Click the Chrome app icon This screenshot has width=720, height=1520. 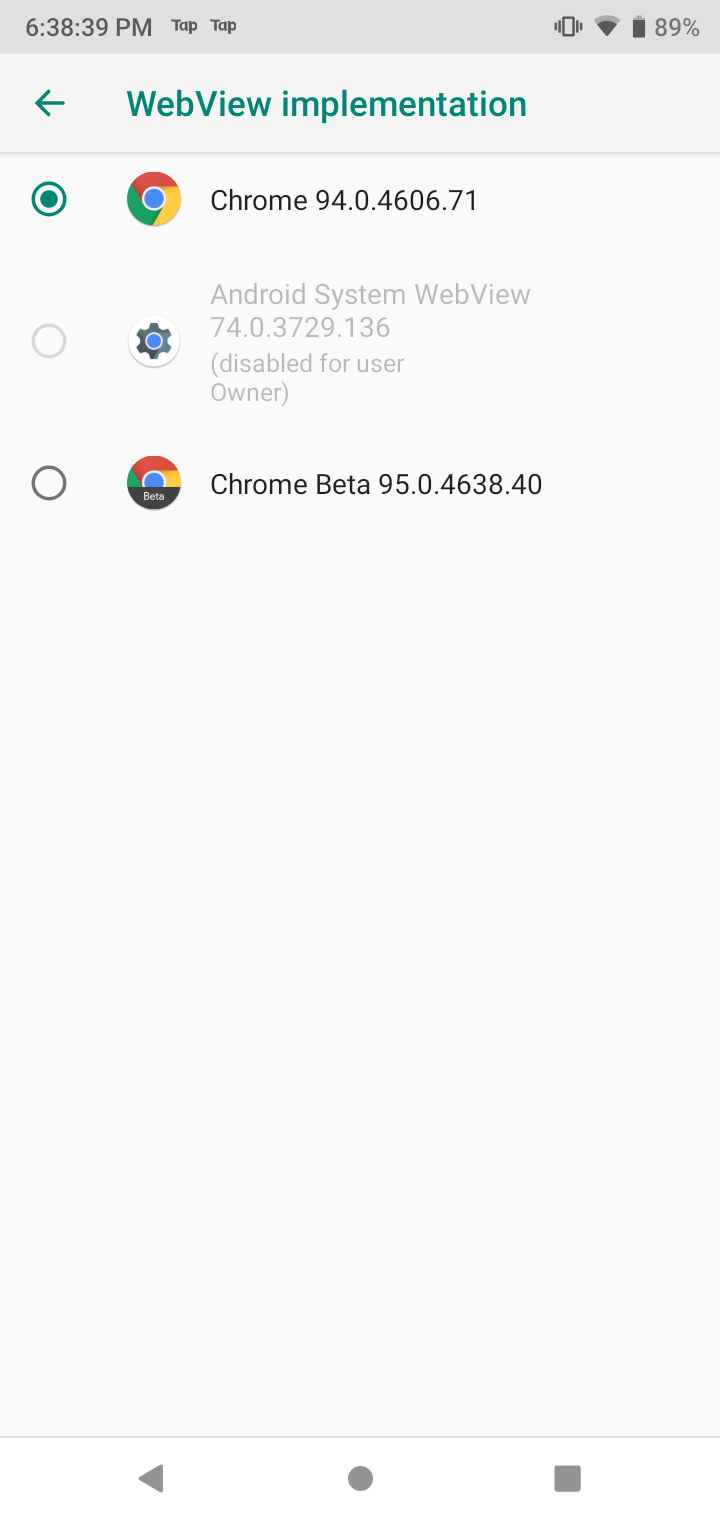[154, 199]
